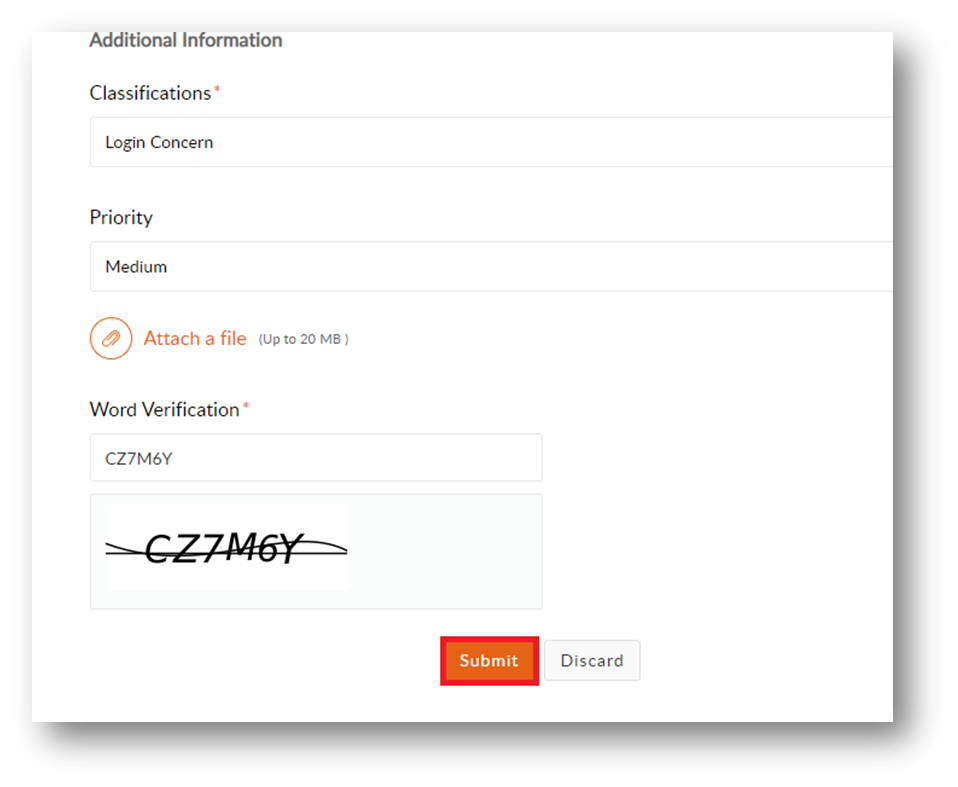
Task: Discard the form using Discard button
Action: pos(592,661)
